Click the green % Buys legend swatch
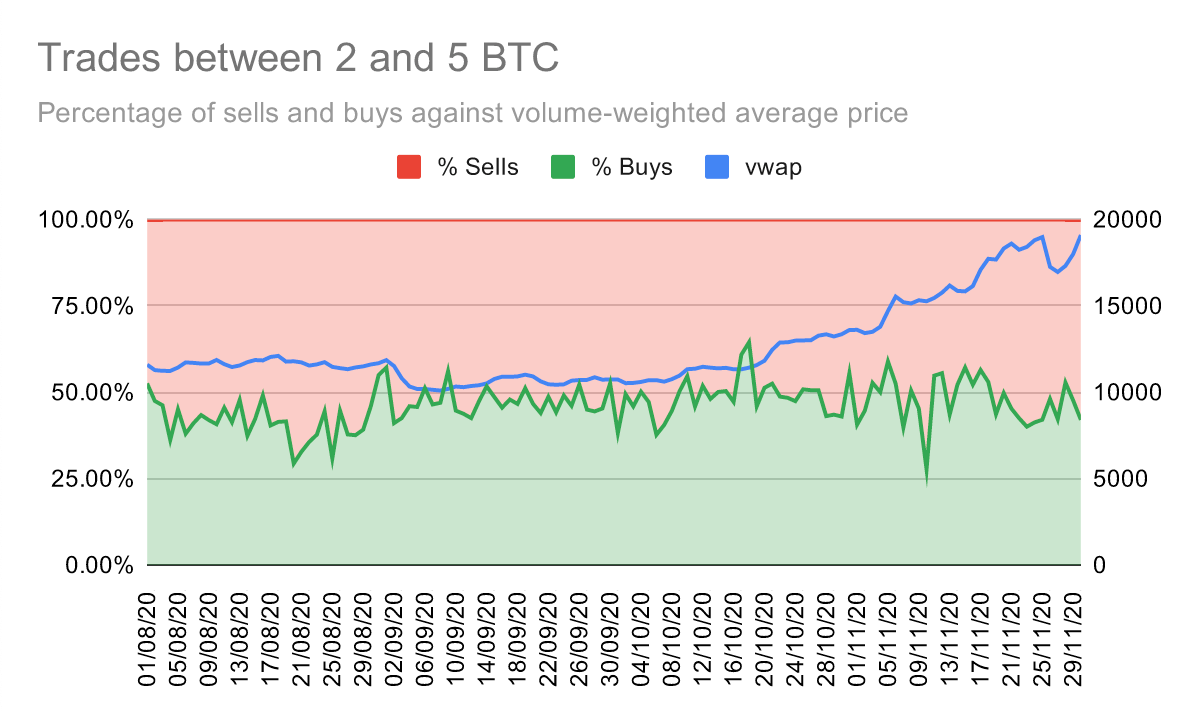The width and height of the screenshot is (1178, 713). click(x=563, y=167)
